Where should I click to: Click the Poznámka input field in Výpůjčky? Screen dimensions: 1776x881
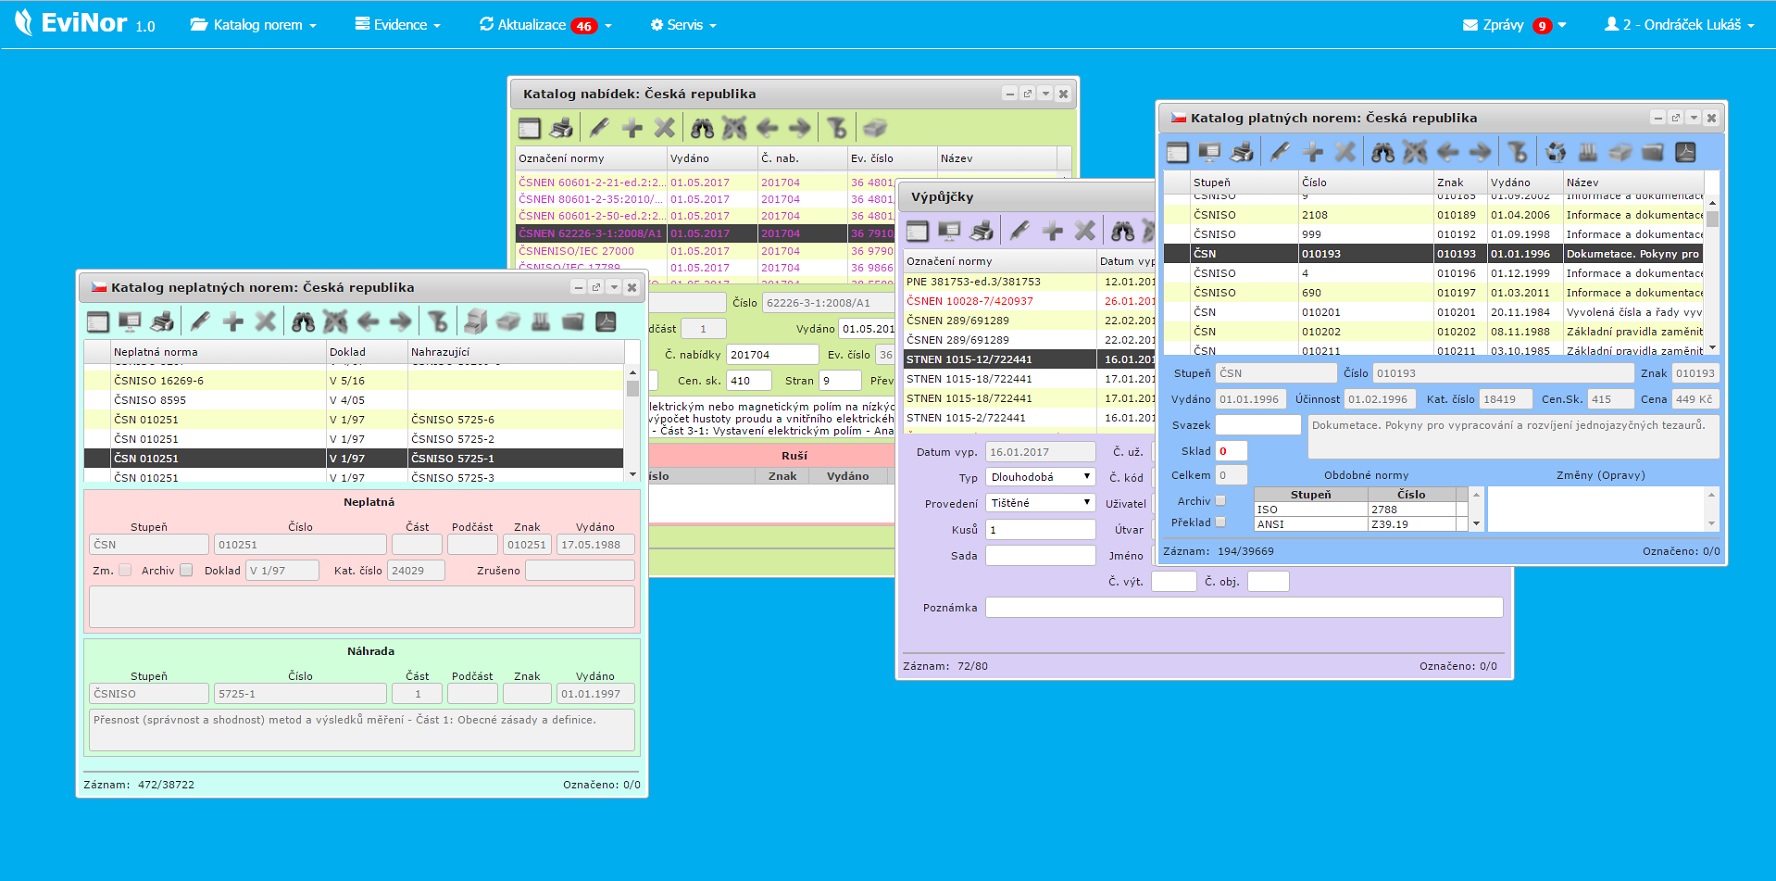coord(1243,607)
